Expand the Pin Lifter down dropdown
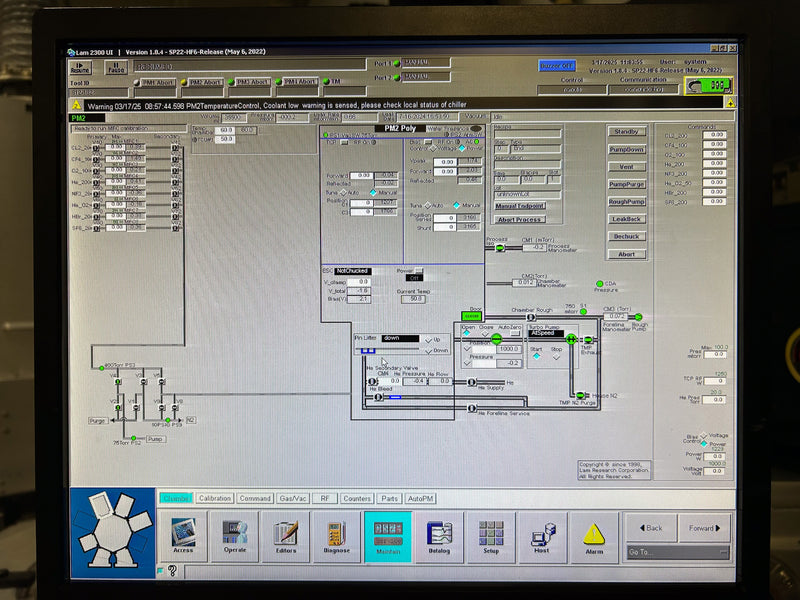The height and width of the screenshot is (600, 800). pos(401,338)
